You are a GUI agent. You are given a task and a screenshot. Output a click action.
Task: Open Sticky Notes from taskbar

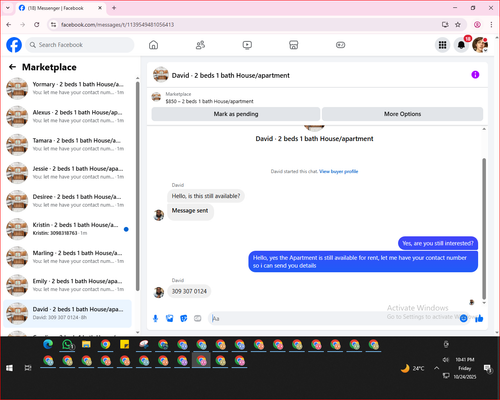pyautogui.click(x=124, y=344)
